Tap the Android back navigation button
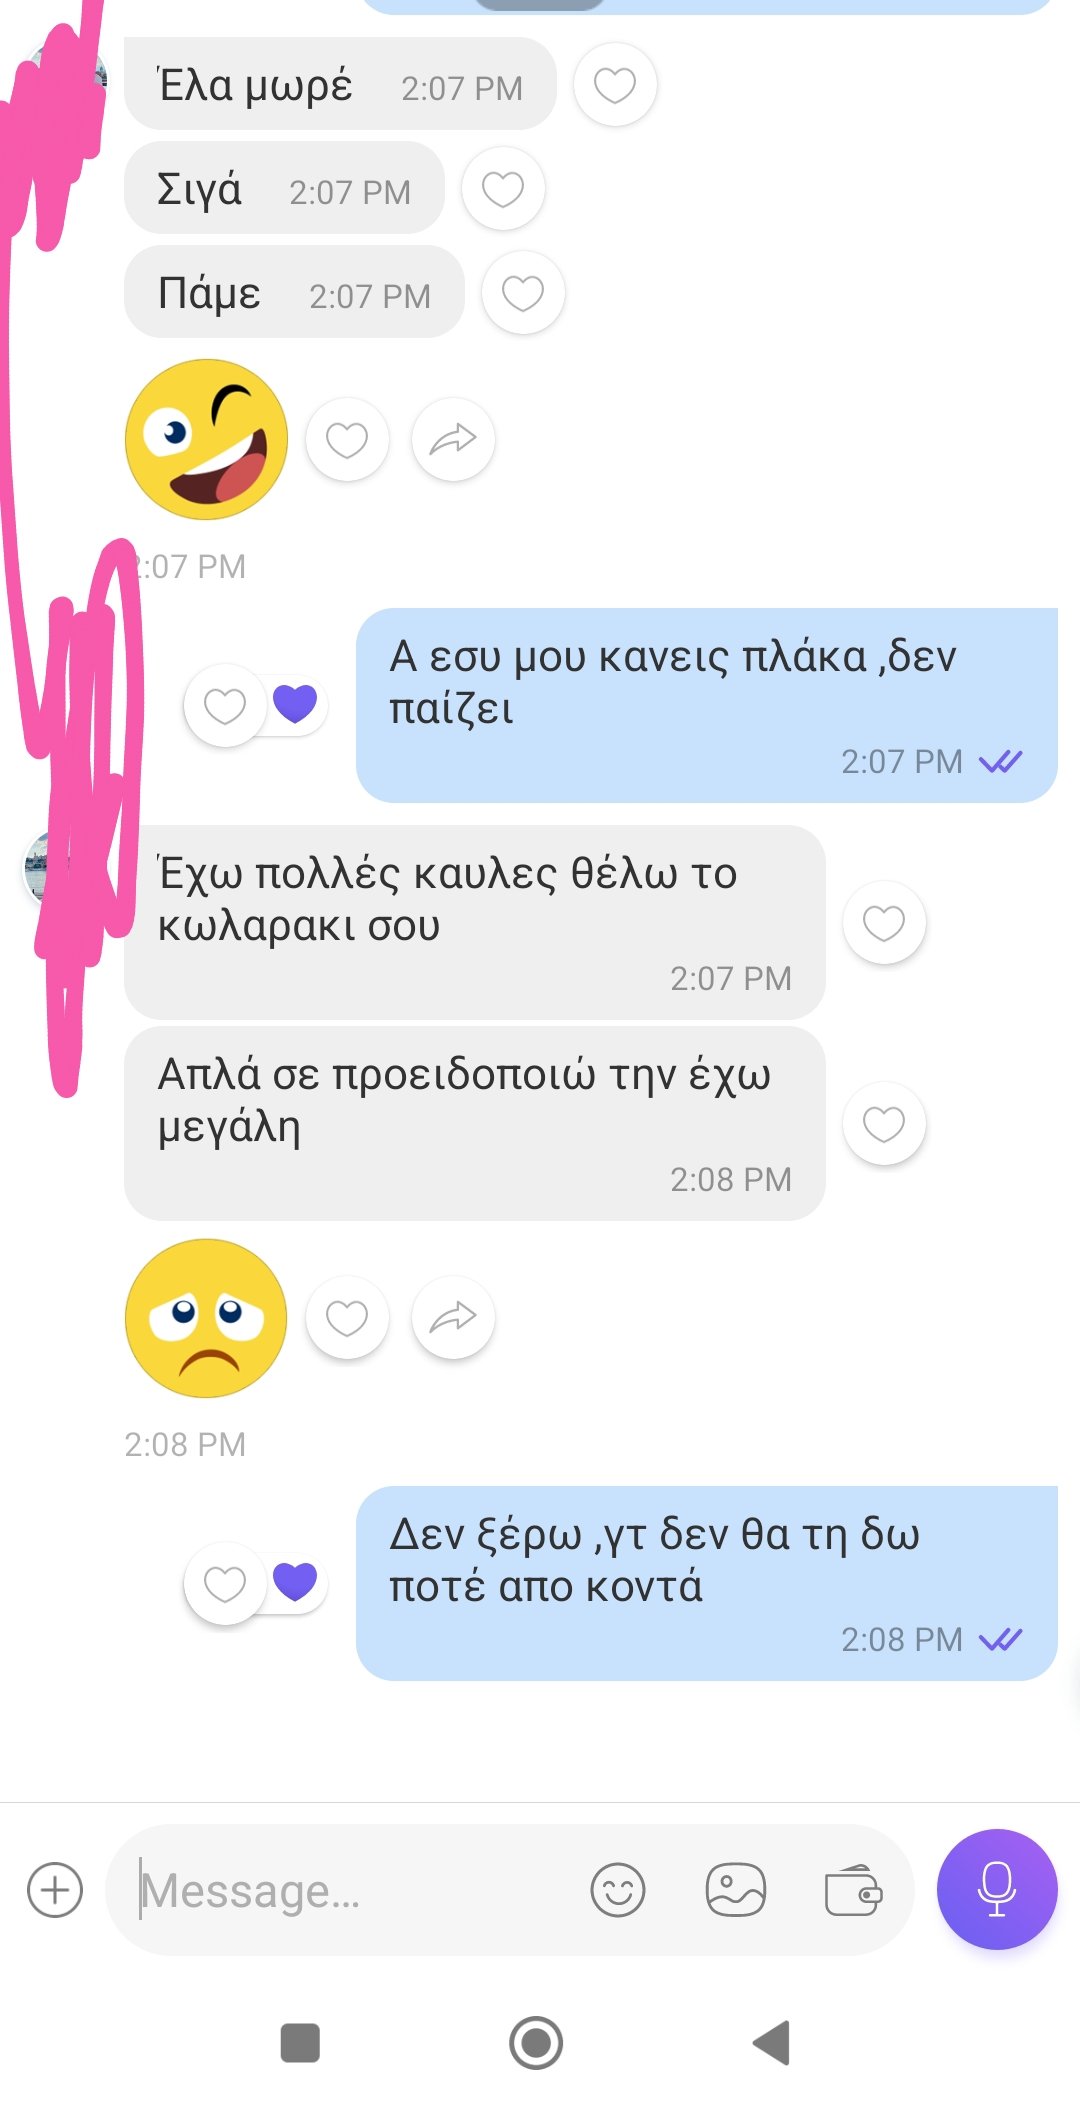1080x2108 pixels. [x=772, y=2042]
